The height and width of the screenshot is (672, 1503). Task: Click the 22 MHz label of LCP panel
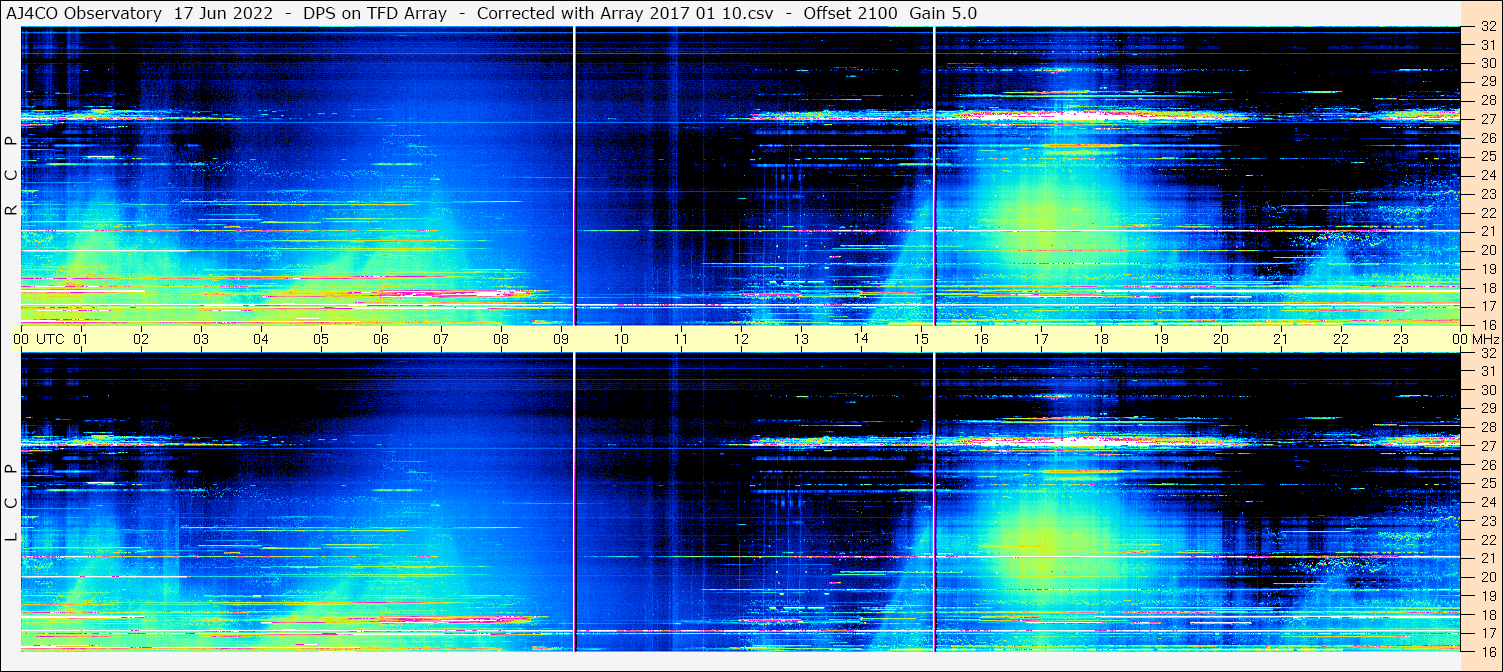1488,540
